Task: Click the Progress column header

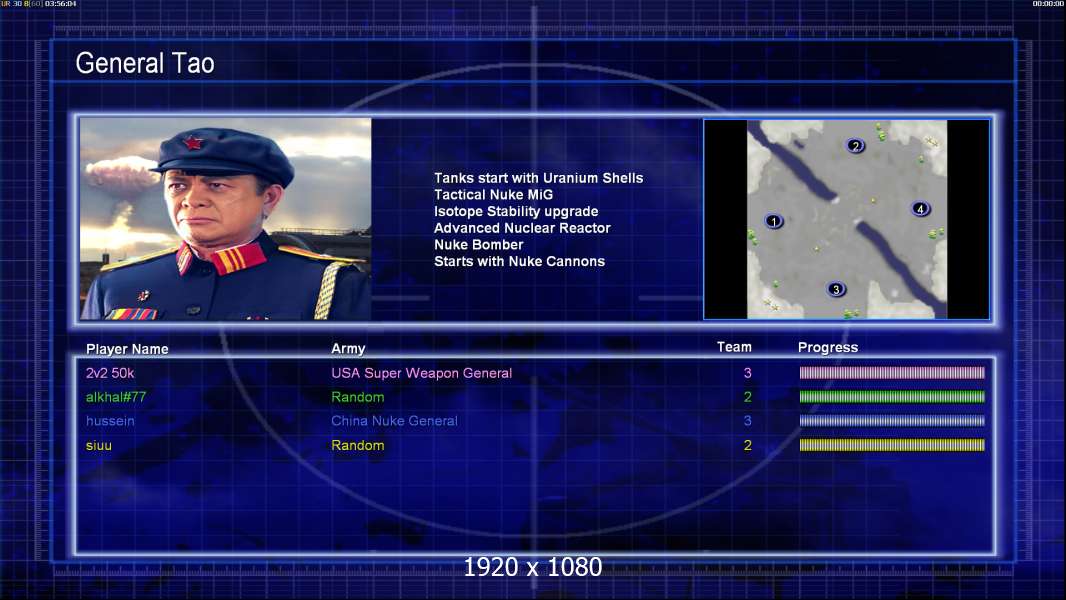Action: tap(827, 347)
